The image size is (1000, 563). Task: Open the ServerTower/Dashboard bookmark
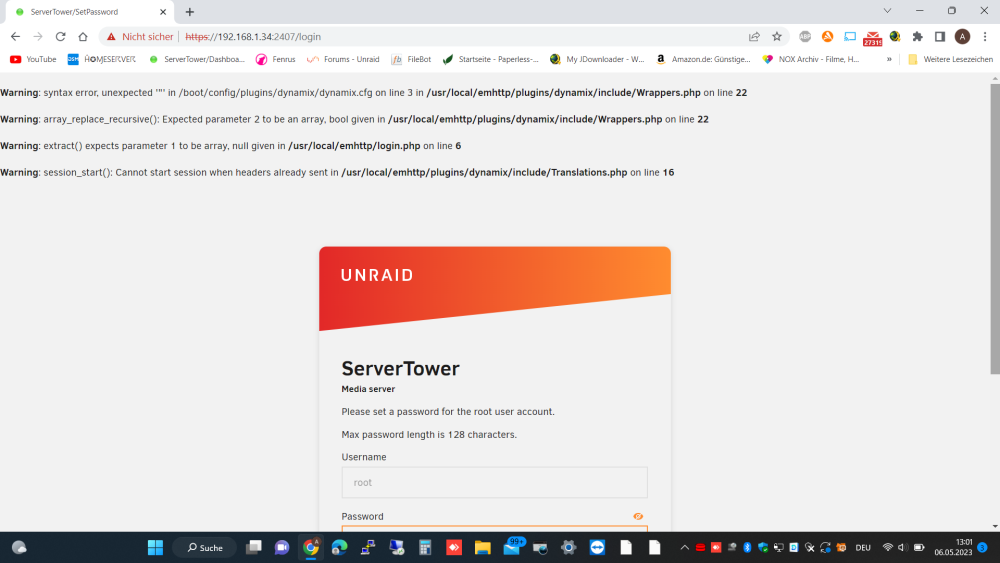coord(196,59)
